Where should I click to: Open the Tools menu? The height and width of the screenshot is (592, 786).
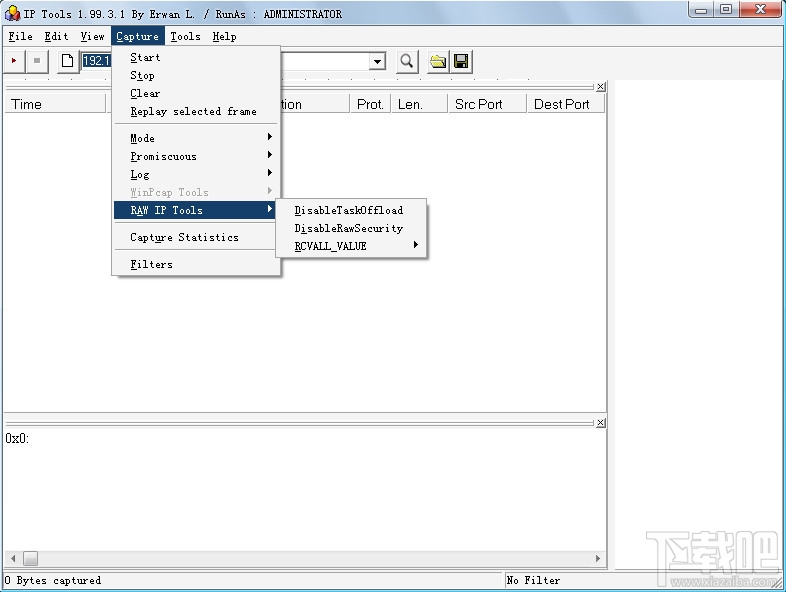pyautogui.click(x=185, y=37)
